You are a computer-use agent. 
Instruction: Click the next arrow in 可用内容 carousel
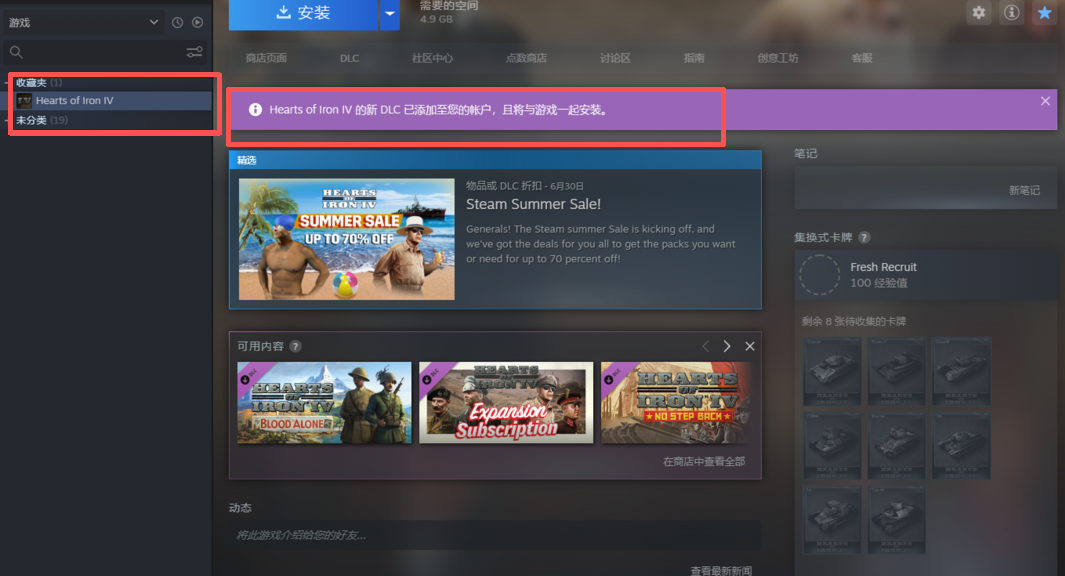[727, 346]
